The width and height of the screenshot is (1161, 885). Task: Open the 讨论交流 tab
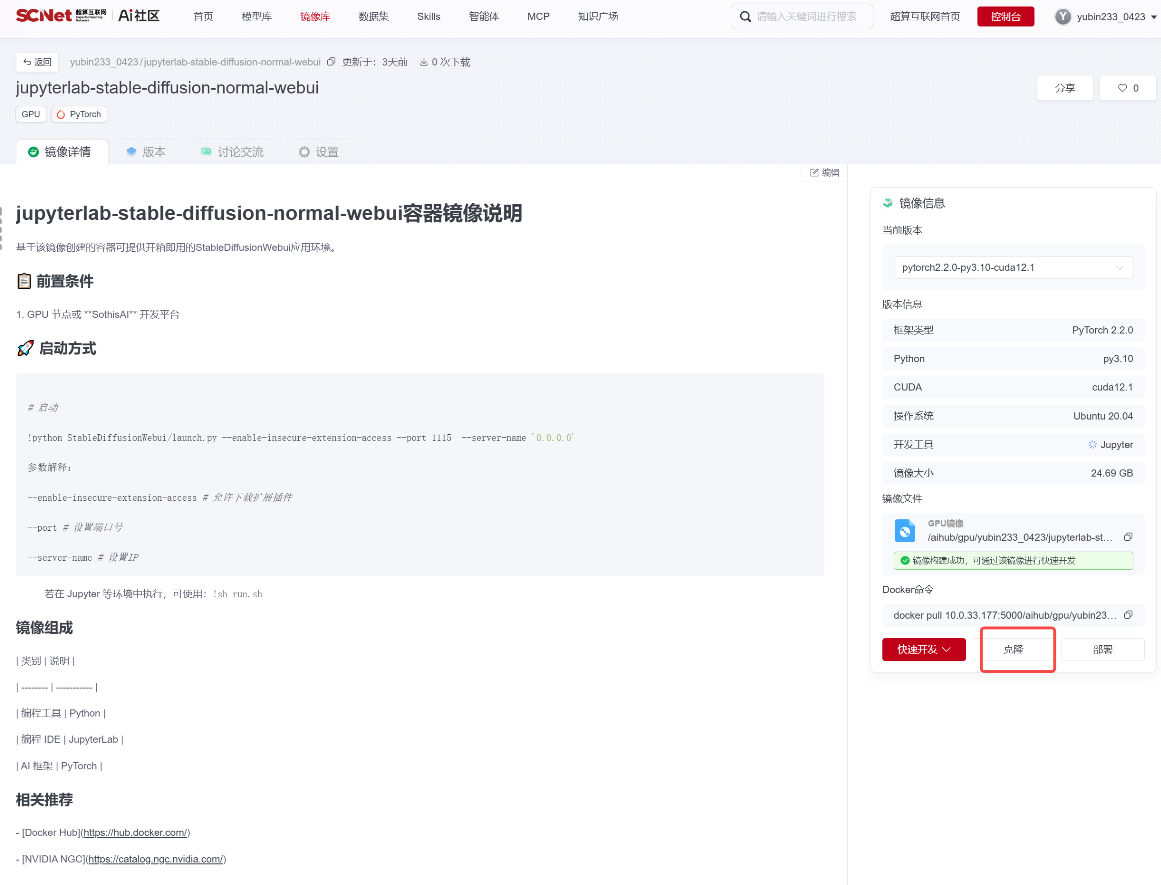tap(232, 152)
